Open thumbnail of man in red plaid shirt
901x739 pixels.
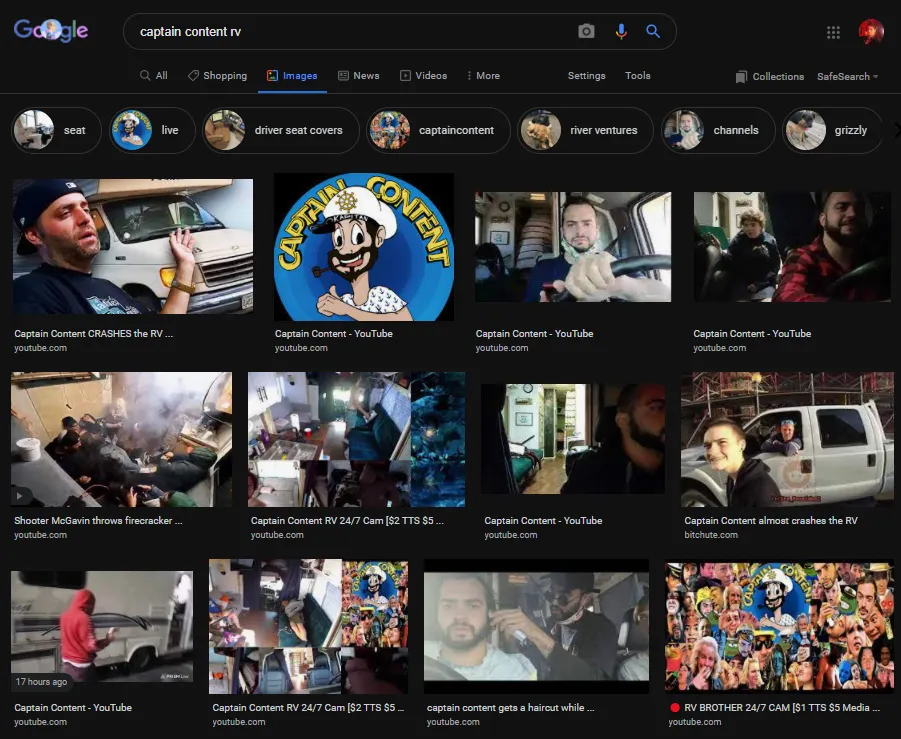[x=792, y=247]
